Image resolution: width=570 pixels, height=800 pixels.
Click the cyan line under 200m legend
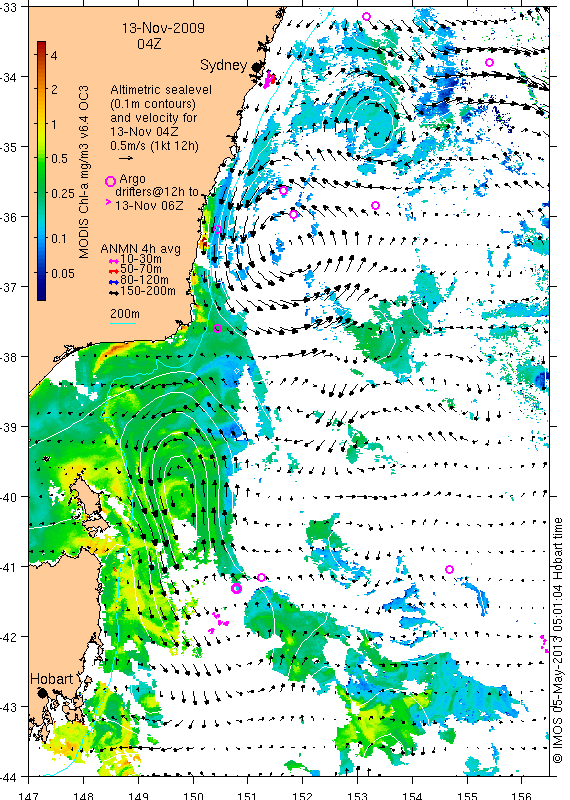click(123, 323)
